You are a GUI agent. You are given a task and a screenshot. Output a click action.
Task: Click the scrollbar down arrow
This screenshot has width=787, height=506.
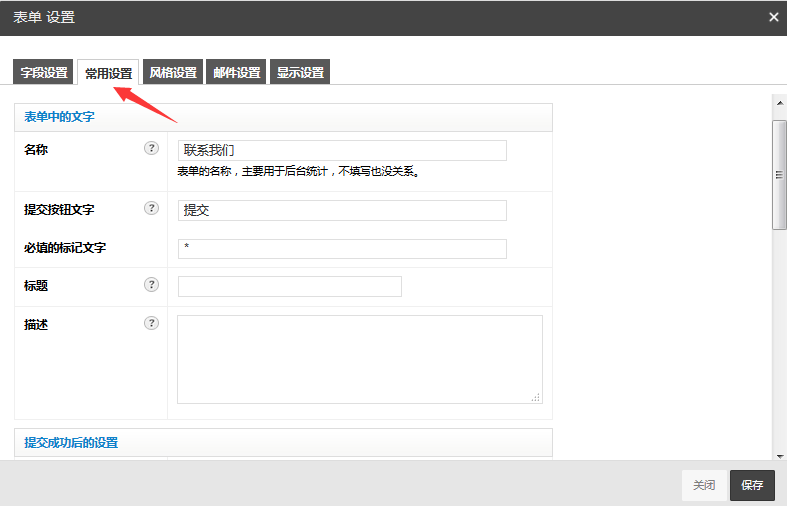click(779, 456)
